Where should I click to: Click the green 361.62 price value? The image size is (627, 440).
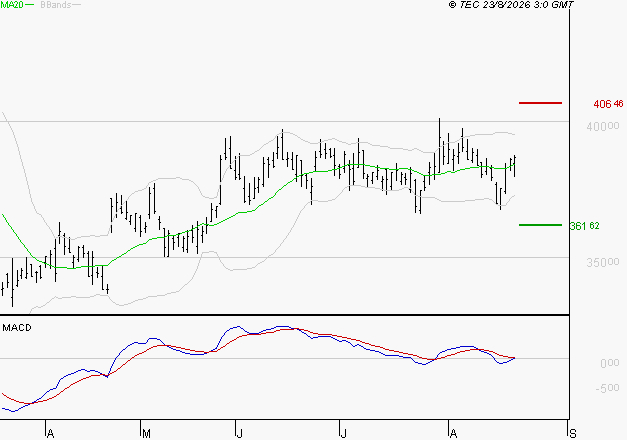tap(584, 226)
